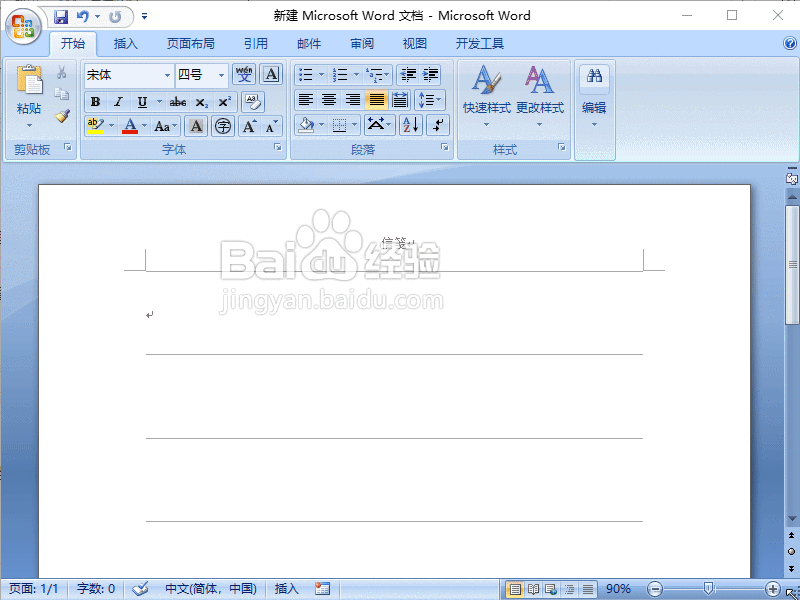800x600 pixels.
Task: Switch to the 插入 ribbon tab
Action: pos(126,43)
